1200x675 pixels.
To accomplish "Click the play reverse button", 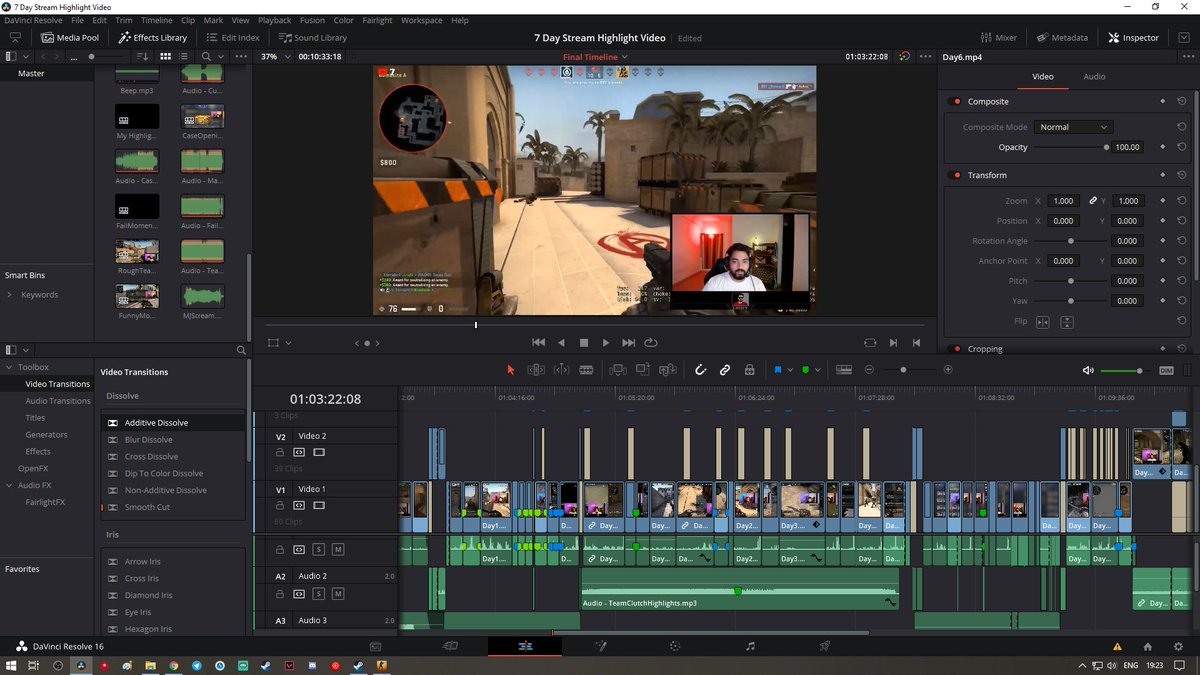I will point(561,342).
